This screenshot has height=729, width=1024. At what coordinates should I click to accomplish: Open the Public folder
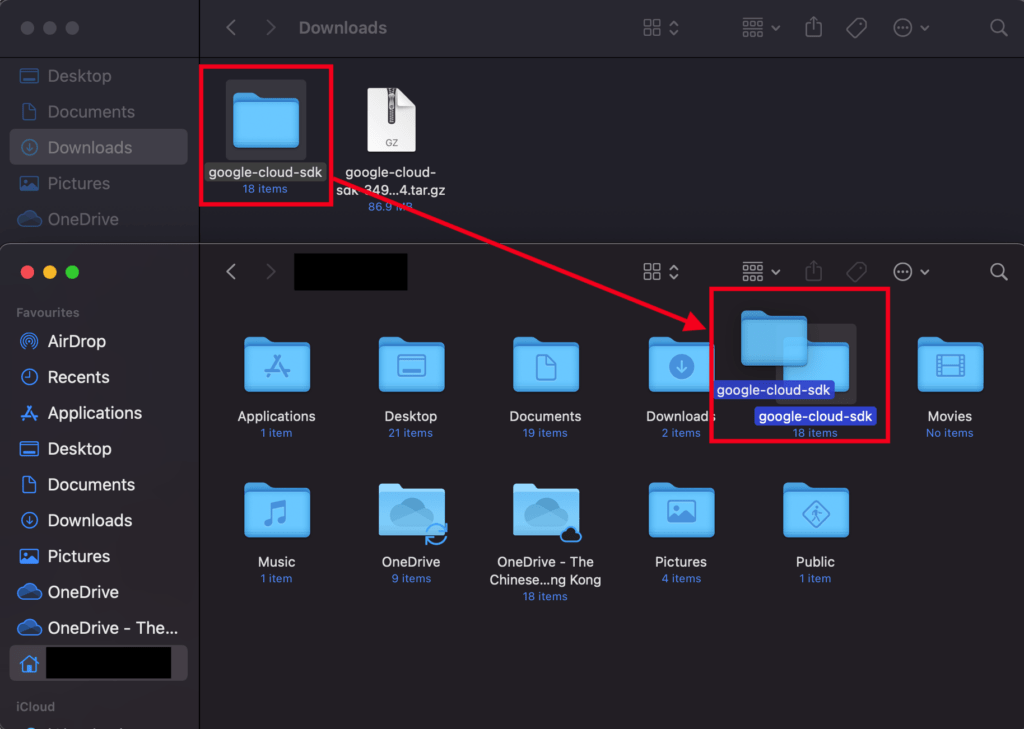coord(814,511)
